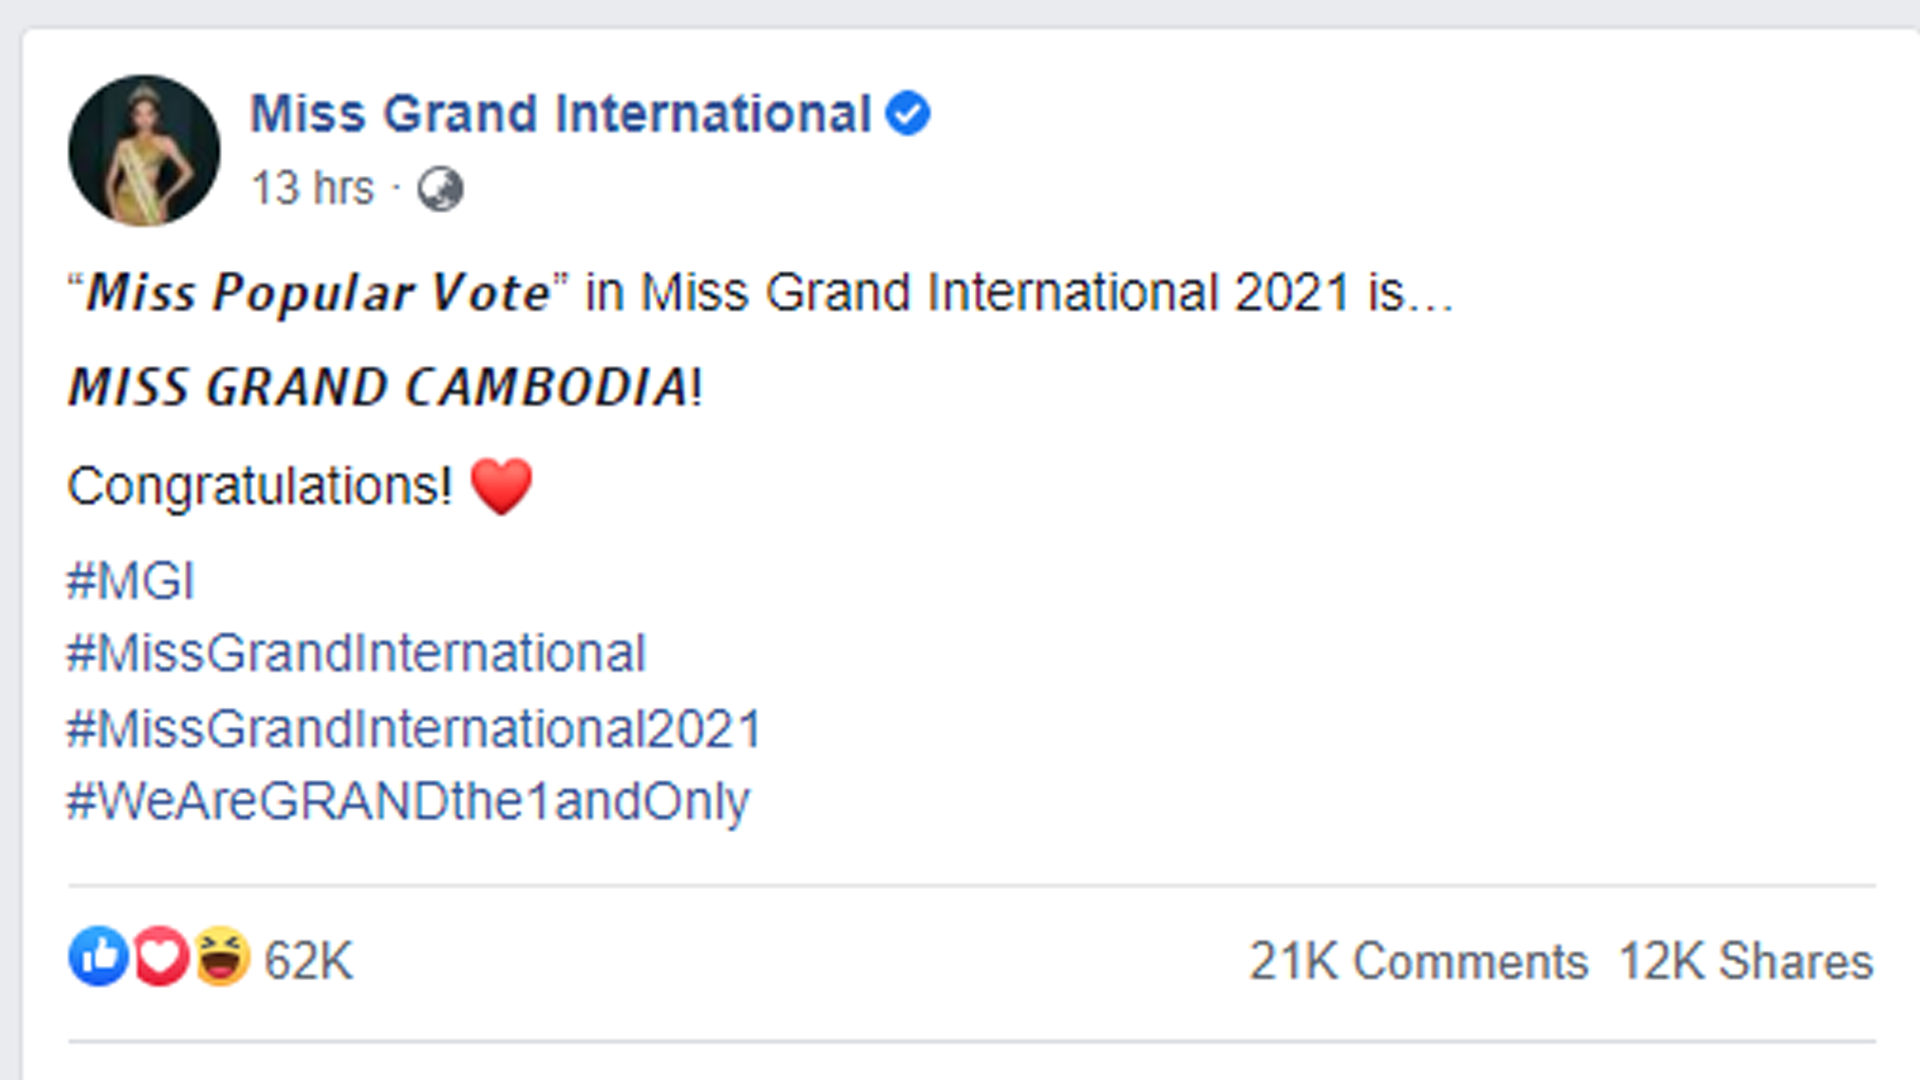Click the blue Like reaction icon
Viewport: 1920px width, 1080px height.
(98, 957)
